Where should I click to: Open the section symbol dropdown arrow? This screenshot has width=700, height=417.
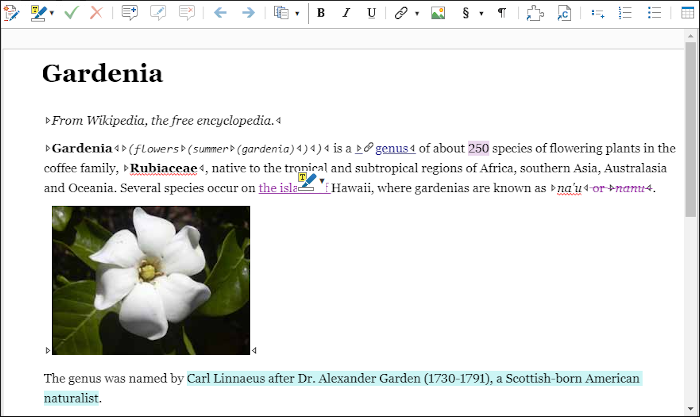point(481,14)
